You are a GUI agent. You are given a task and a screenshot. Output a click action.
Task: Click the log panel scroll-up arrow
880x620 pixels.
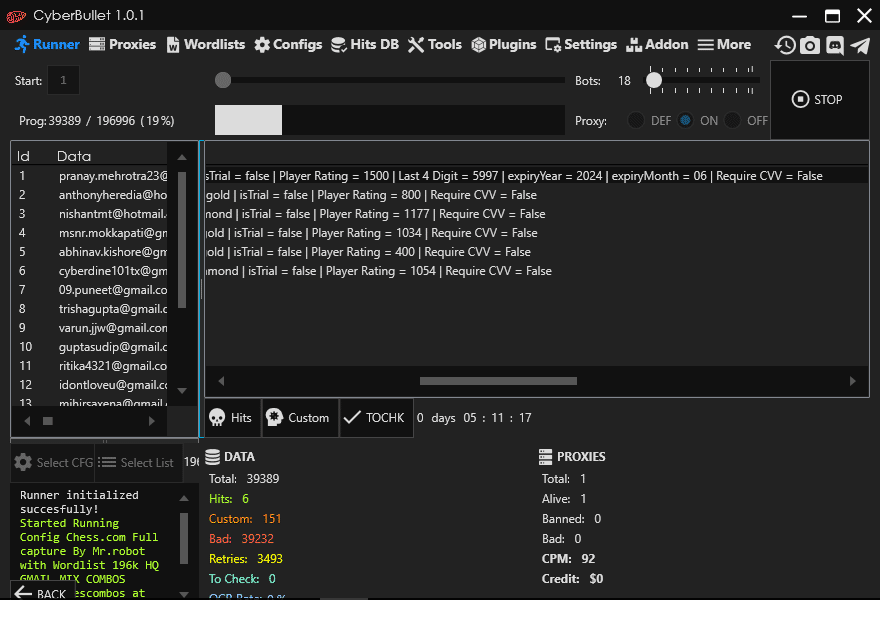coord(184,498)
